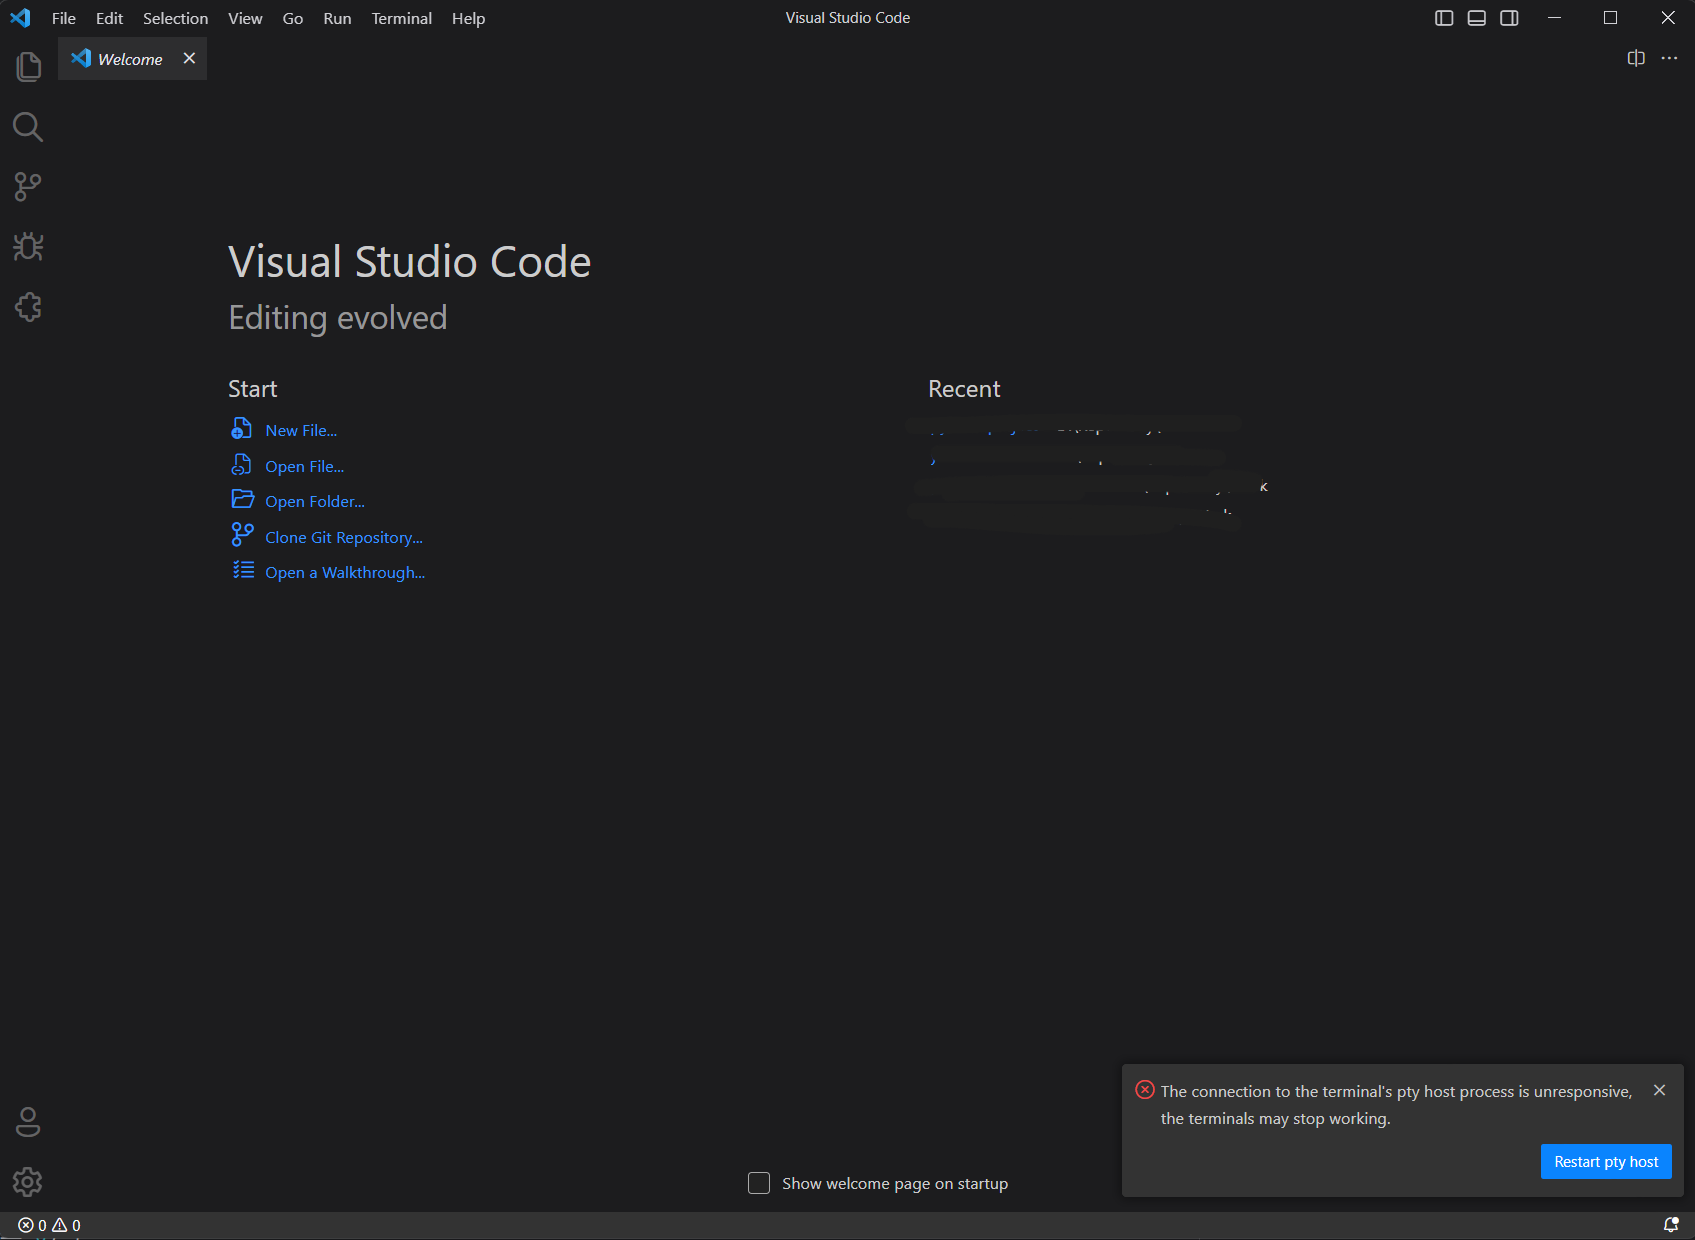Open Clone Git Repository link
This screenshot has height=1240, width=1695.
coord(342,537)
